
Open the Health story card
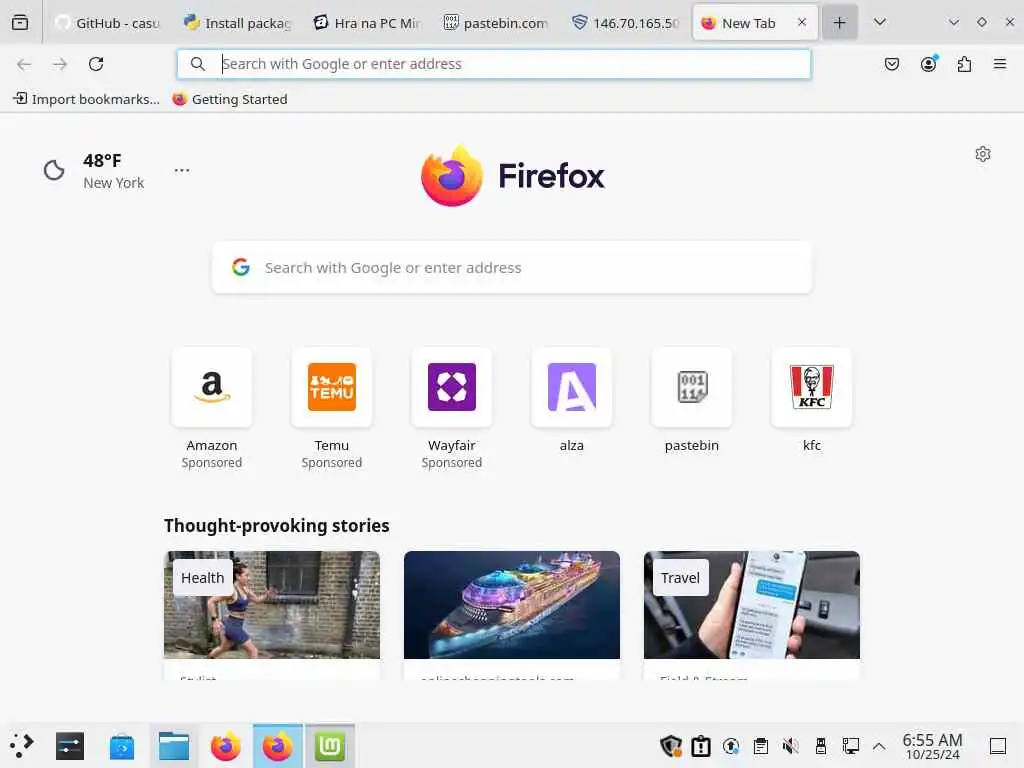272,615
